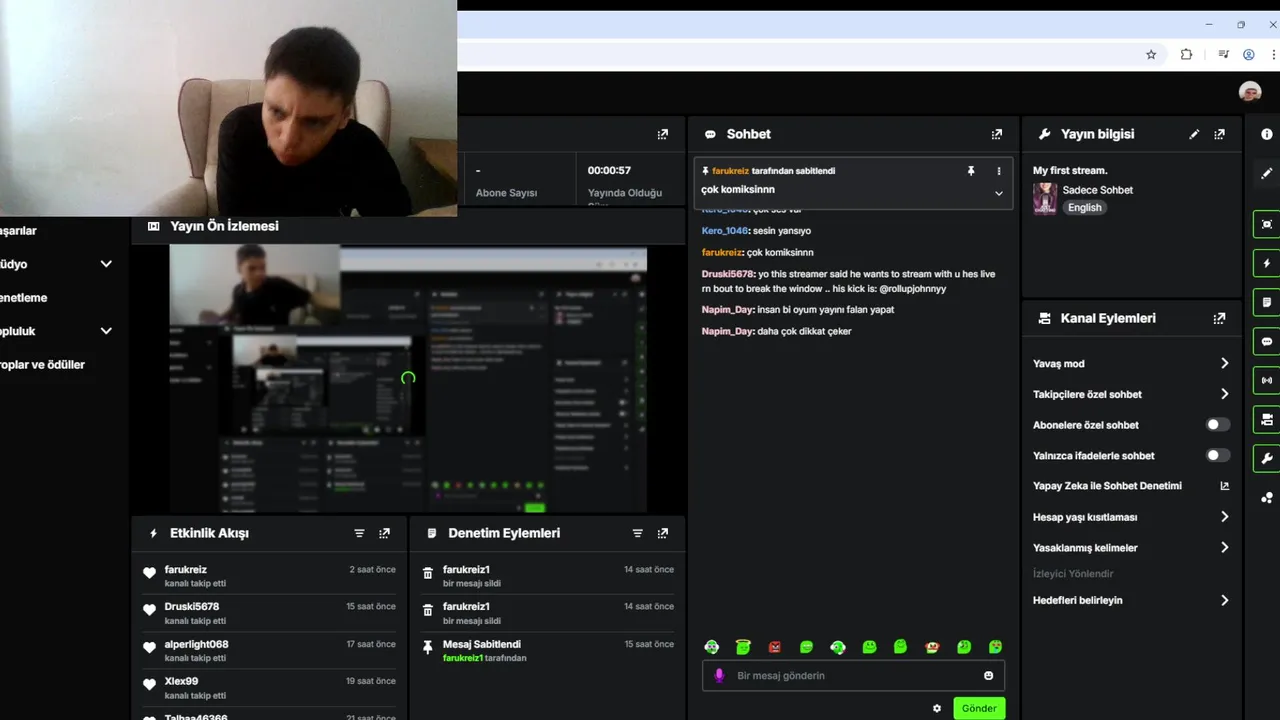Toggle activity feed panel via lightning sidebar icon

point(1267,263)
